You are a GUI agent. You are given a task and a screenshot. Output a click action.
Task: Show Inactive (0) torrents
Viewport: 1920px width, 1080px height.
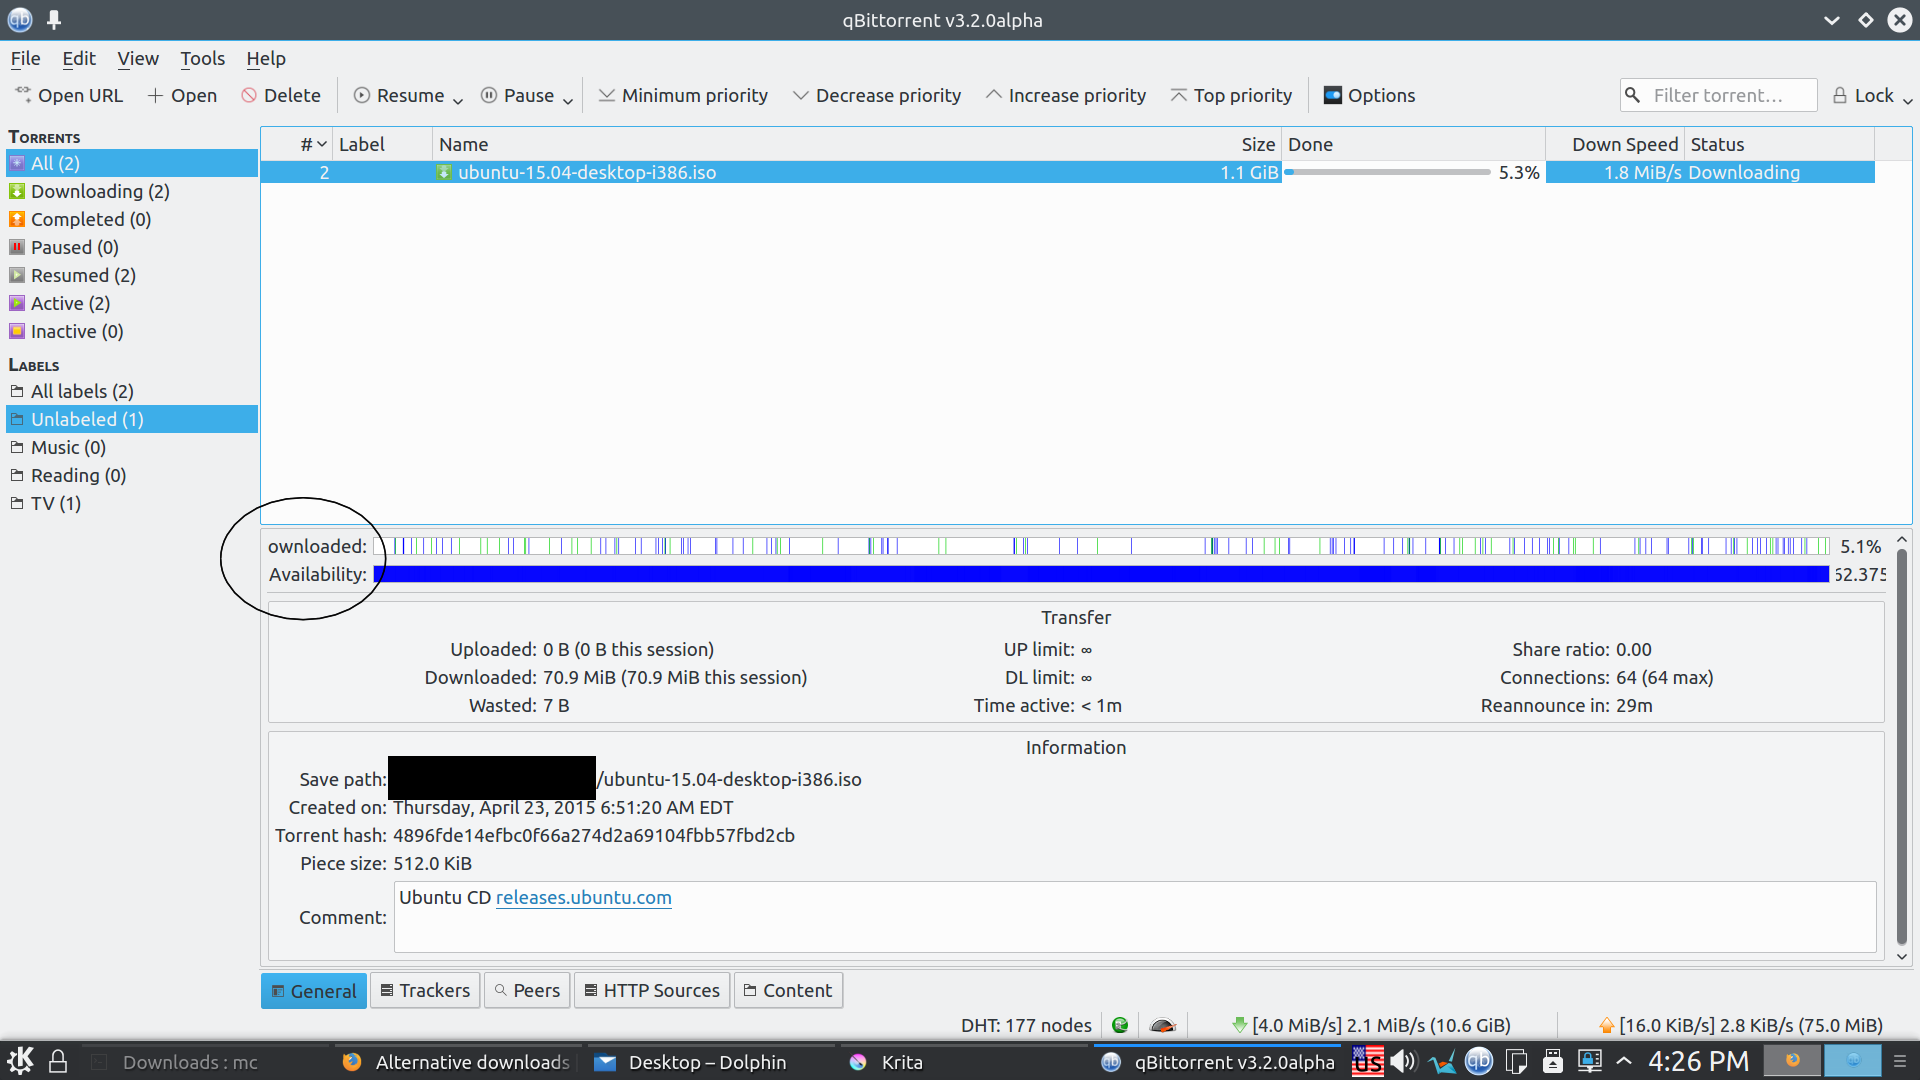point(132,331)
